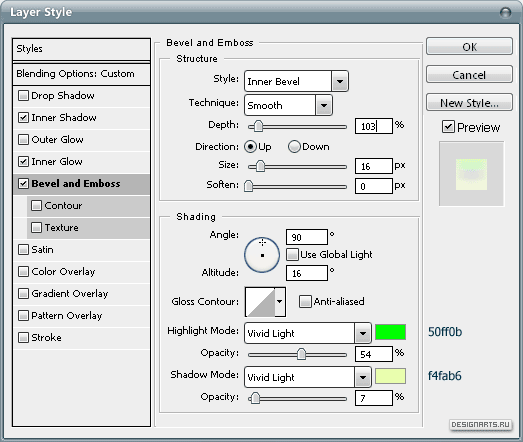Click the layer style preview thumbnail
The image size is (523, 442).
point(471,174)
